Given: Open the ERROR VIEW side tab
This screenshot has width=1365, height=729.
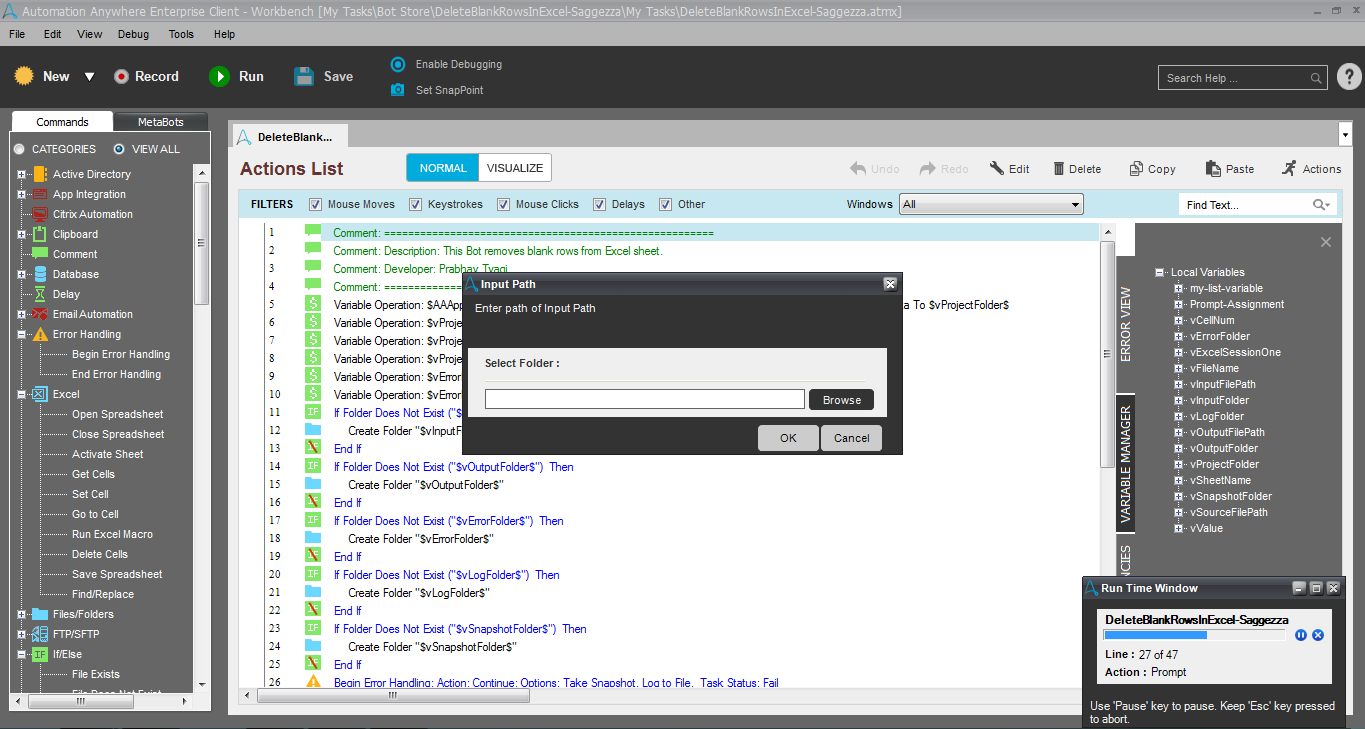Looking at the screenshot, I should 1125,325.
